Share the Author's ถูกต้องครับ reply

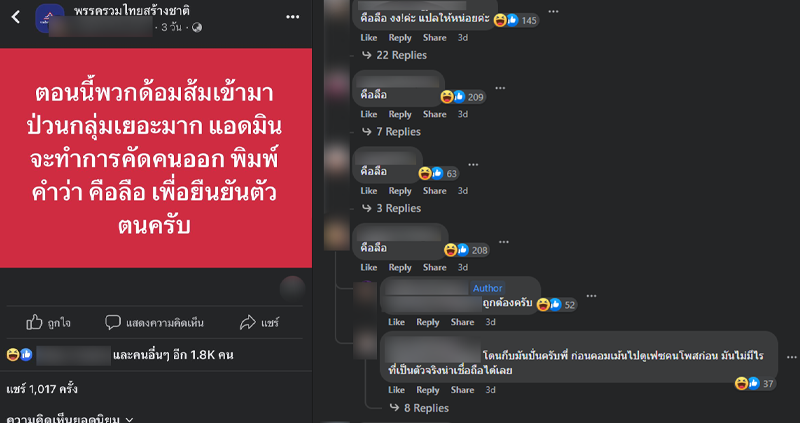point(462,322)
